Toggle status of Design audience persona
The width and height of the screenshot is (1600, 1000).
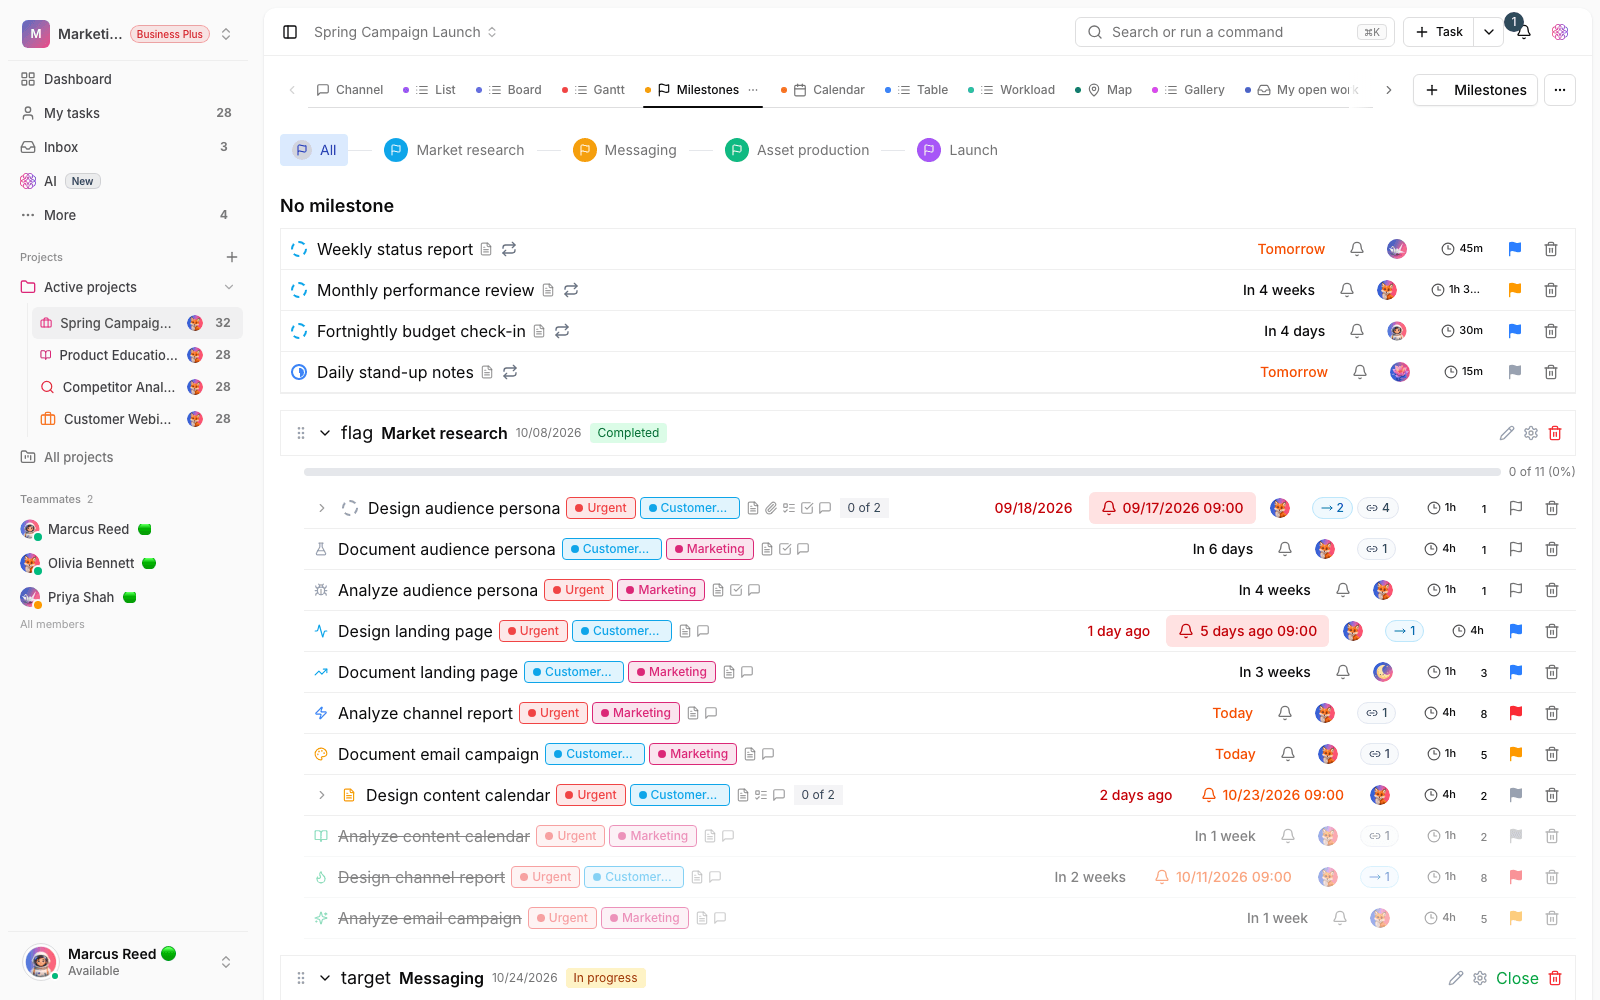coord(350,508)
